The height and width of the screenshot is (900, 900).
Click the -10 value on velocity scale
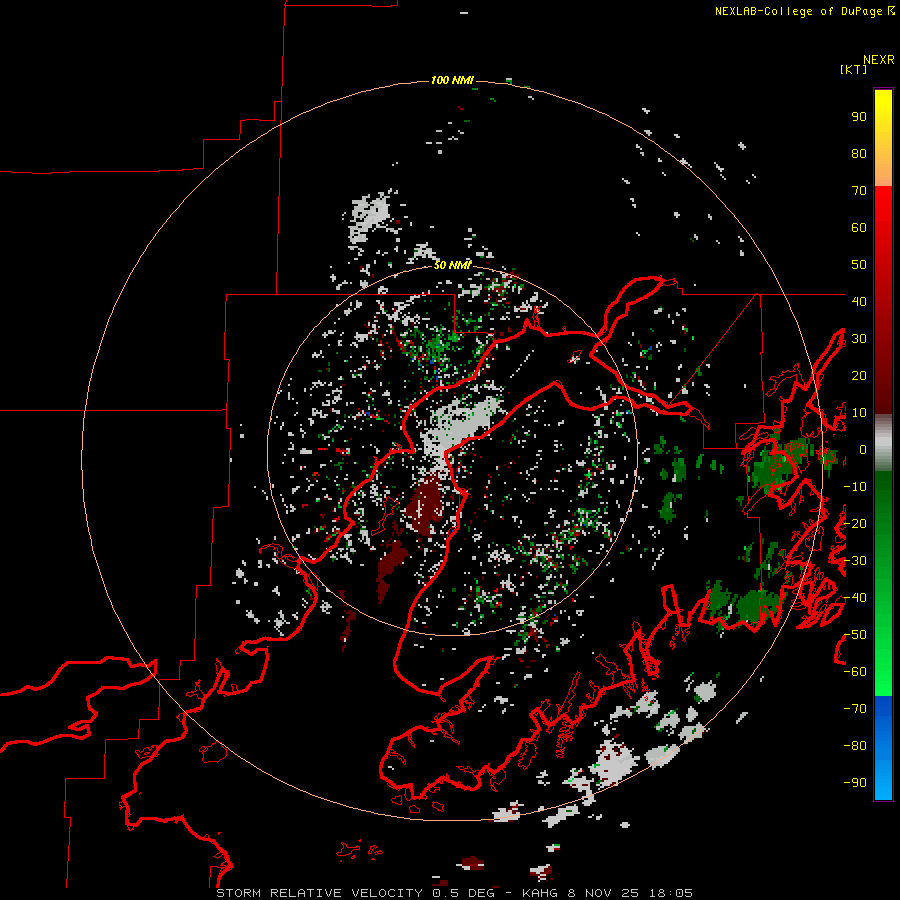click(x=855, y=487)
